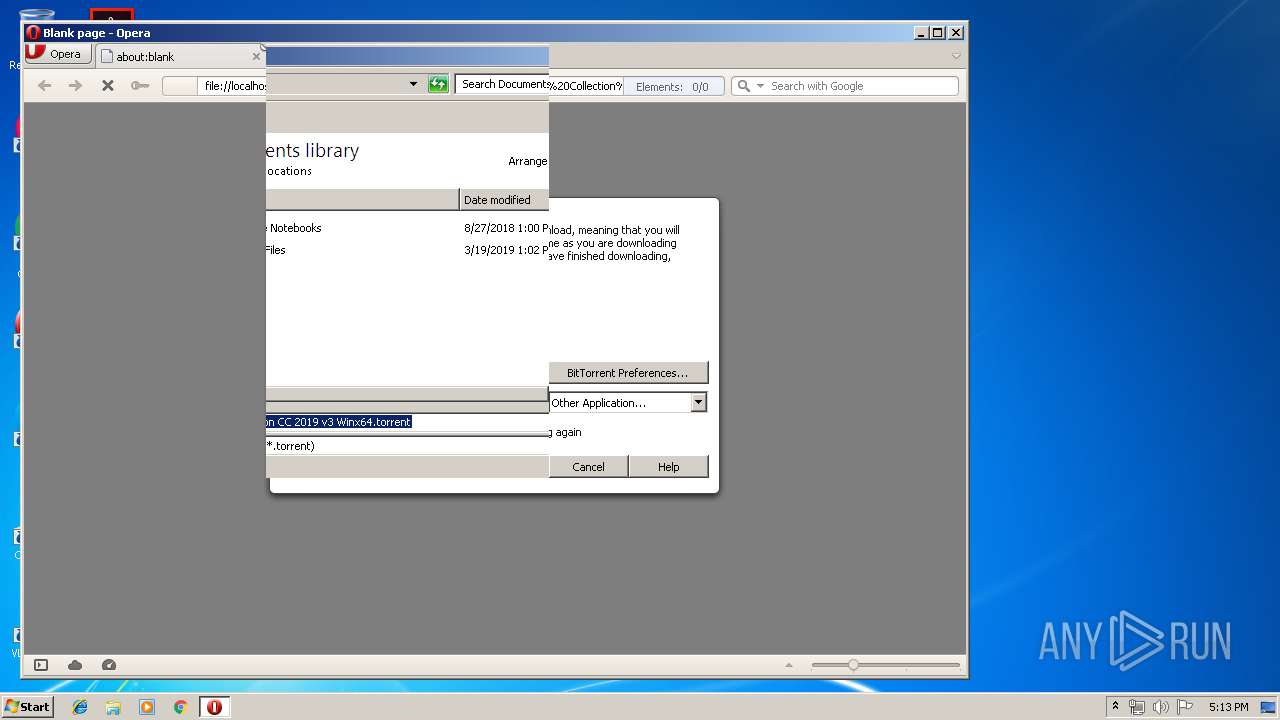Open the search engine magnifier dropdown
1280x720 pixels.
[750, 86]
